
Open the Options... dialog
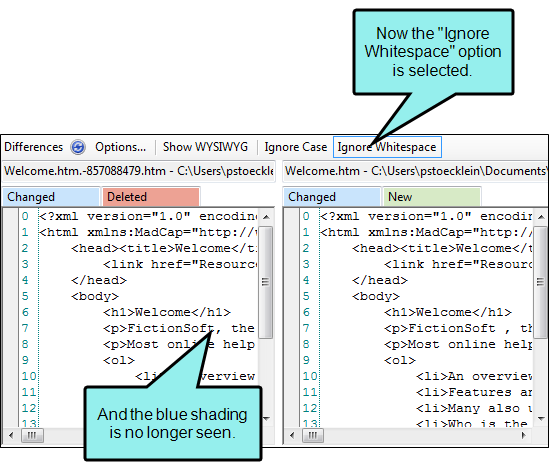tap(120, 147)
